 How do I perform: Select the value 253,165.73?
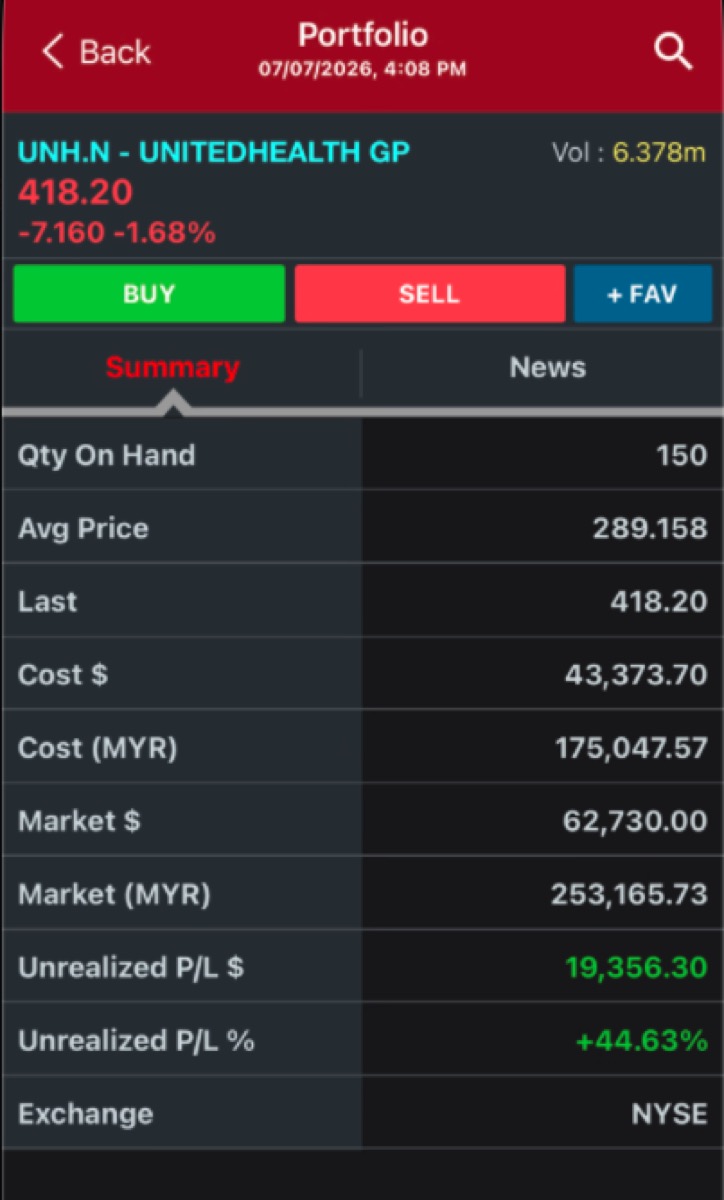630,894
